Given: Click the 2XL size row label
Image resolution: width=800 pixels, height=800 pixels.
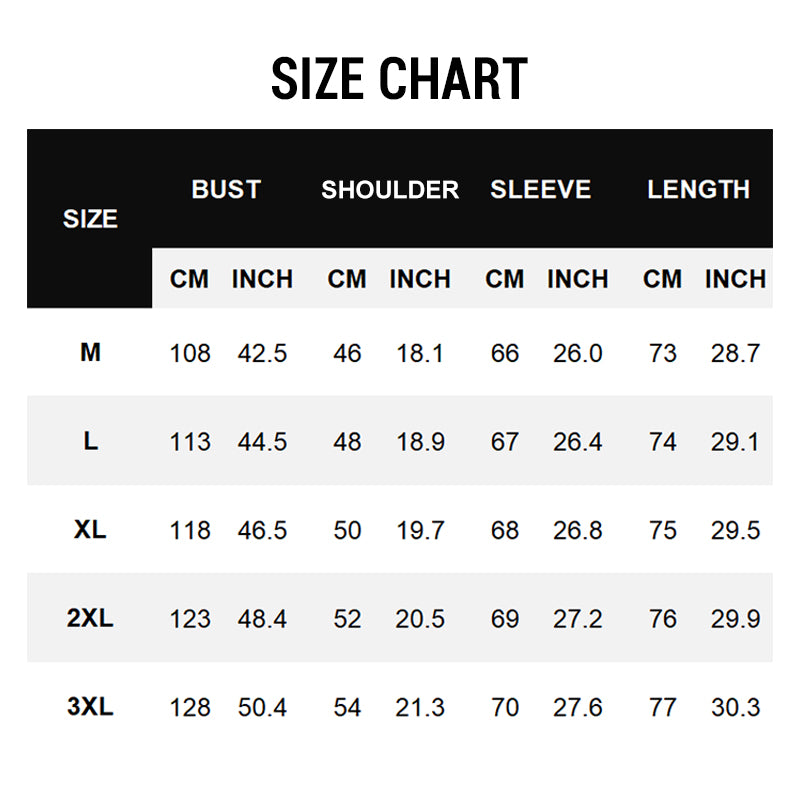Looking at the screenshot, I should point(90,618).
